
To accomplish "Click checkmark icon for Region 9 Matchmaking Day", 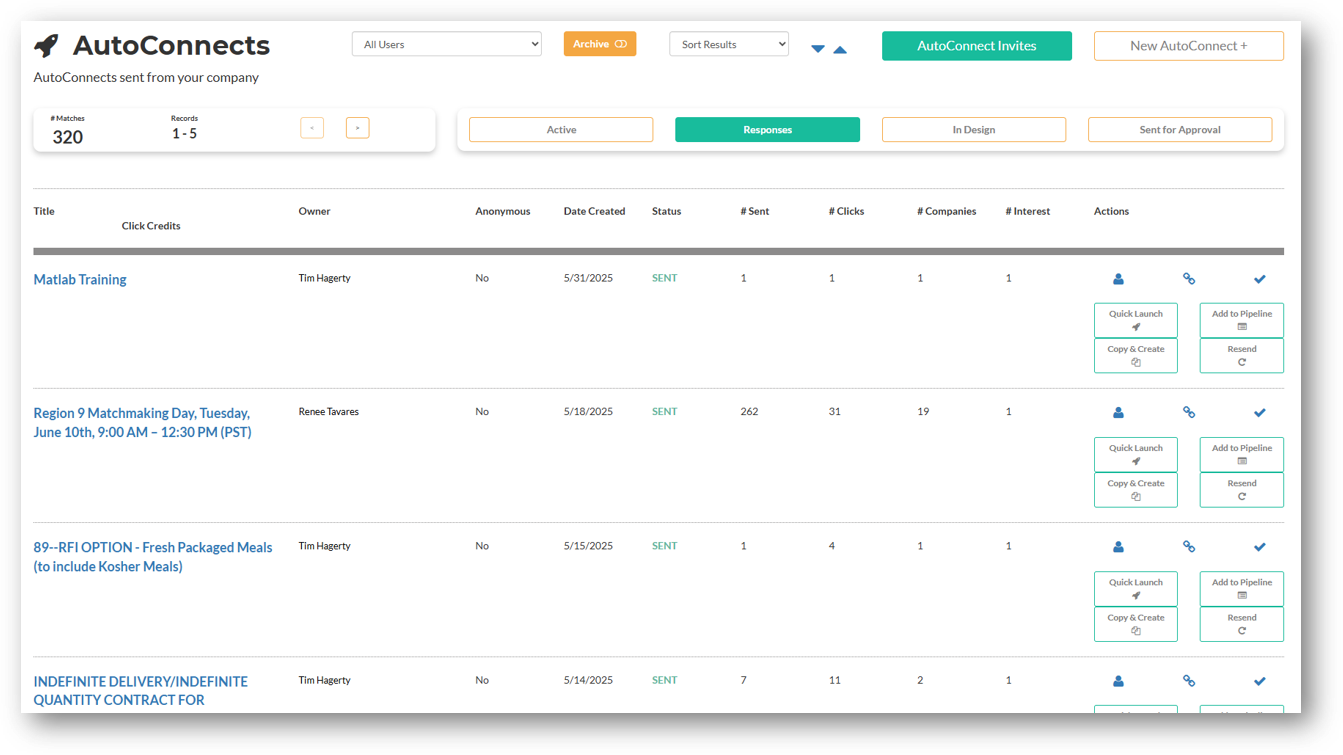I will click(1260, 412).
